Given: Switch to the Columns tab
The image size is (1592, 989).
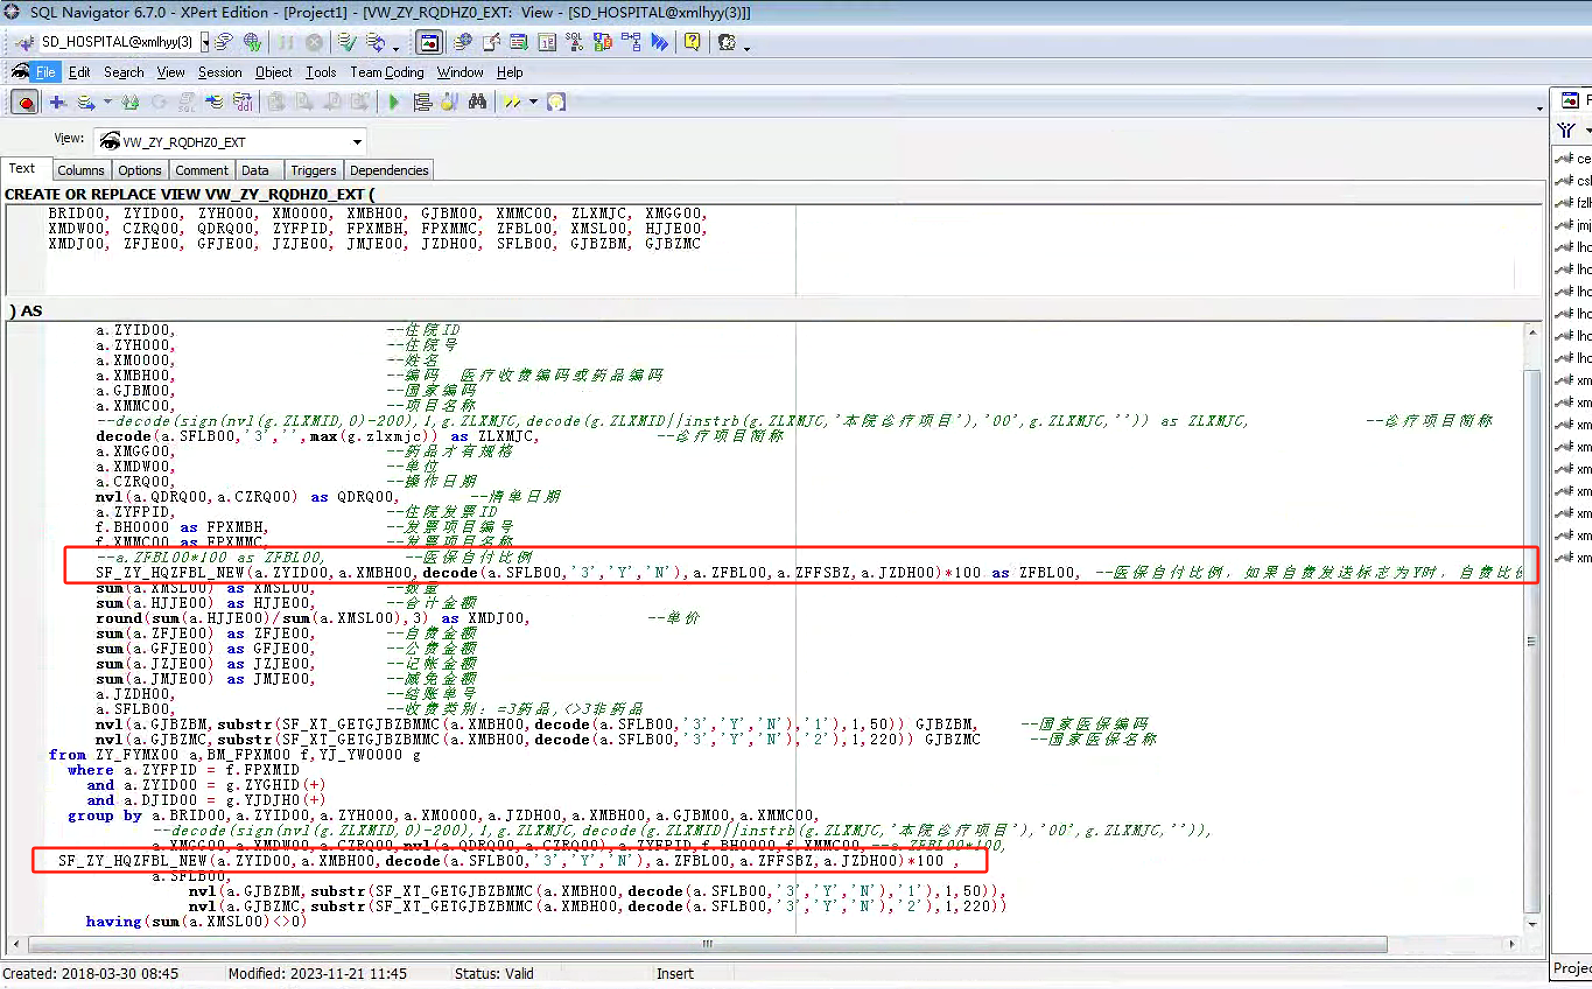Looking at the screenshot, I should tap(80, 170).
